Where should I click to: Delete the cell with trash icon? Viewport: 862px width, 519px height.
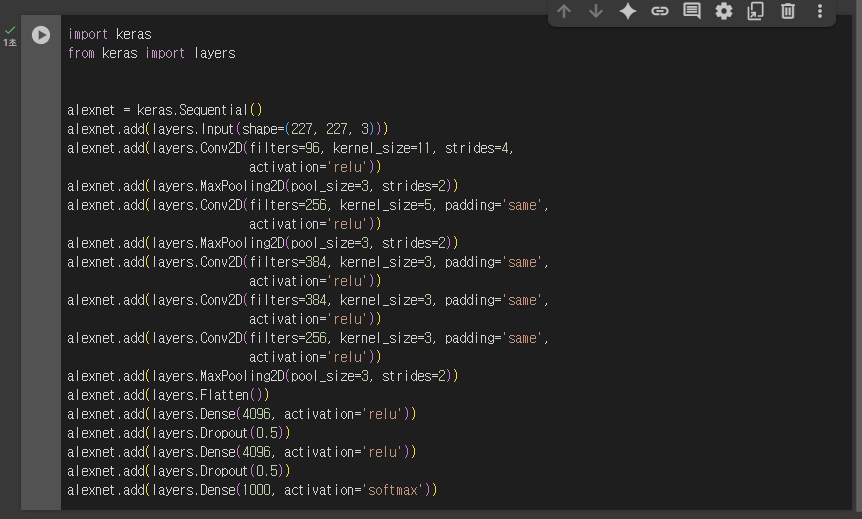(788, 11)
